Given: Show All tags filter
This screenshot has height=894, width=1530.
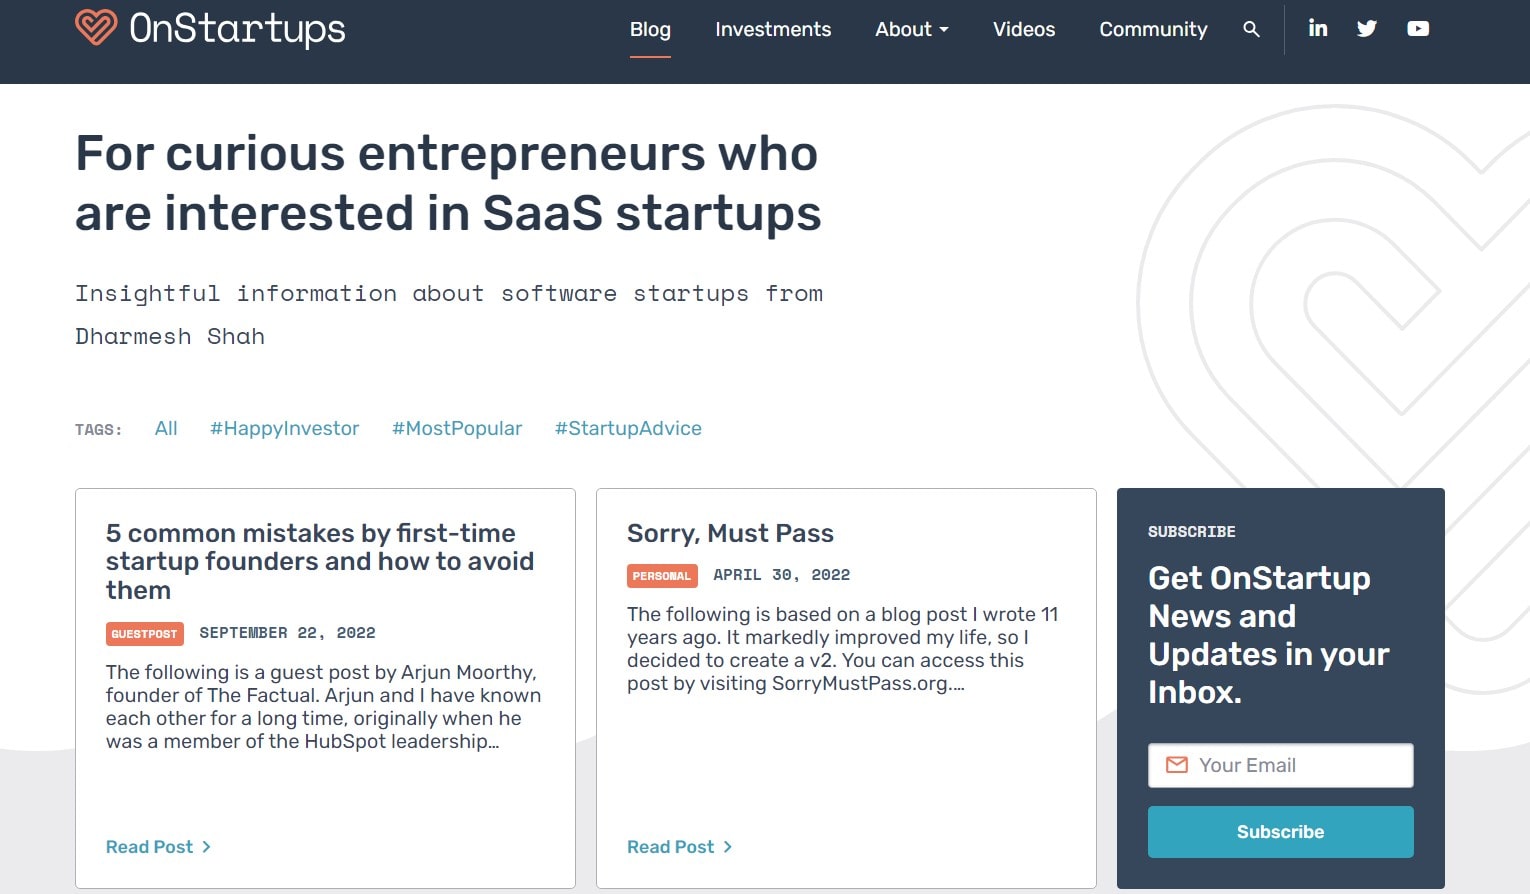Looking at the screenshot, I should (166, 428).
